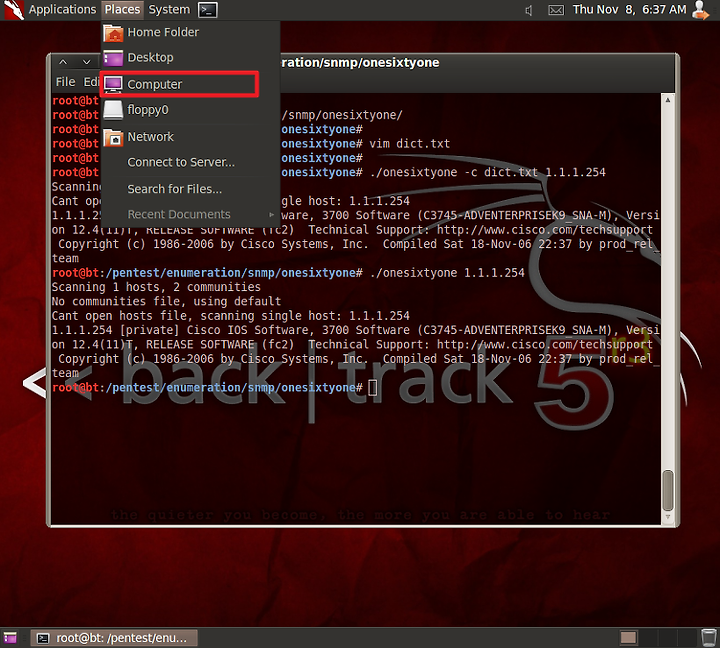720x648 pixels.
Task: Click 'No communities file, using default' line
Action: tap(166, 302)
